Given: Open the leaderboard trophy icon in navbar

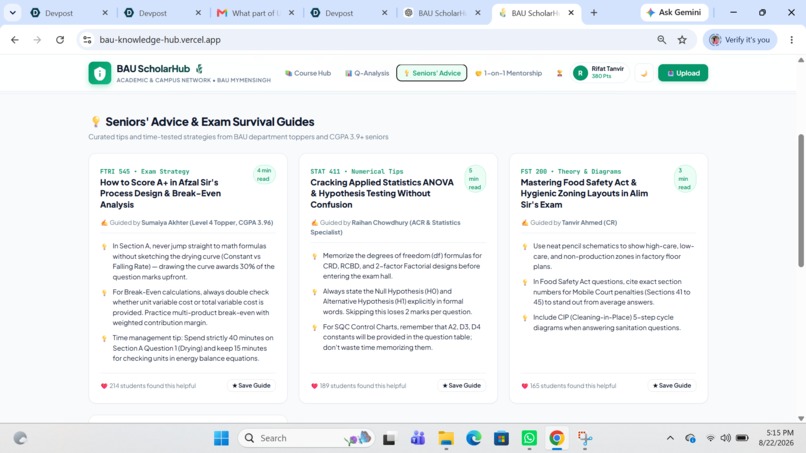Looking at the screenshot, I should tap(559, 73).
